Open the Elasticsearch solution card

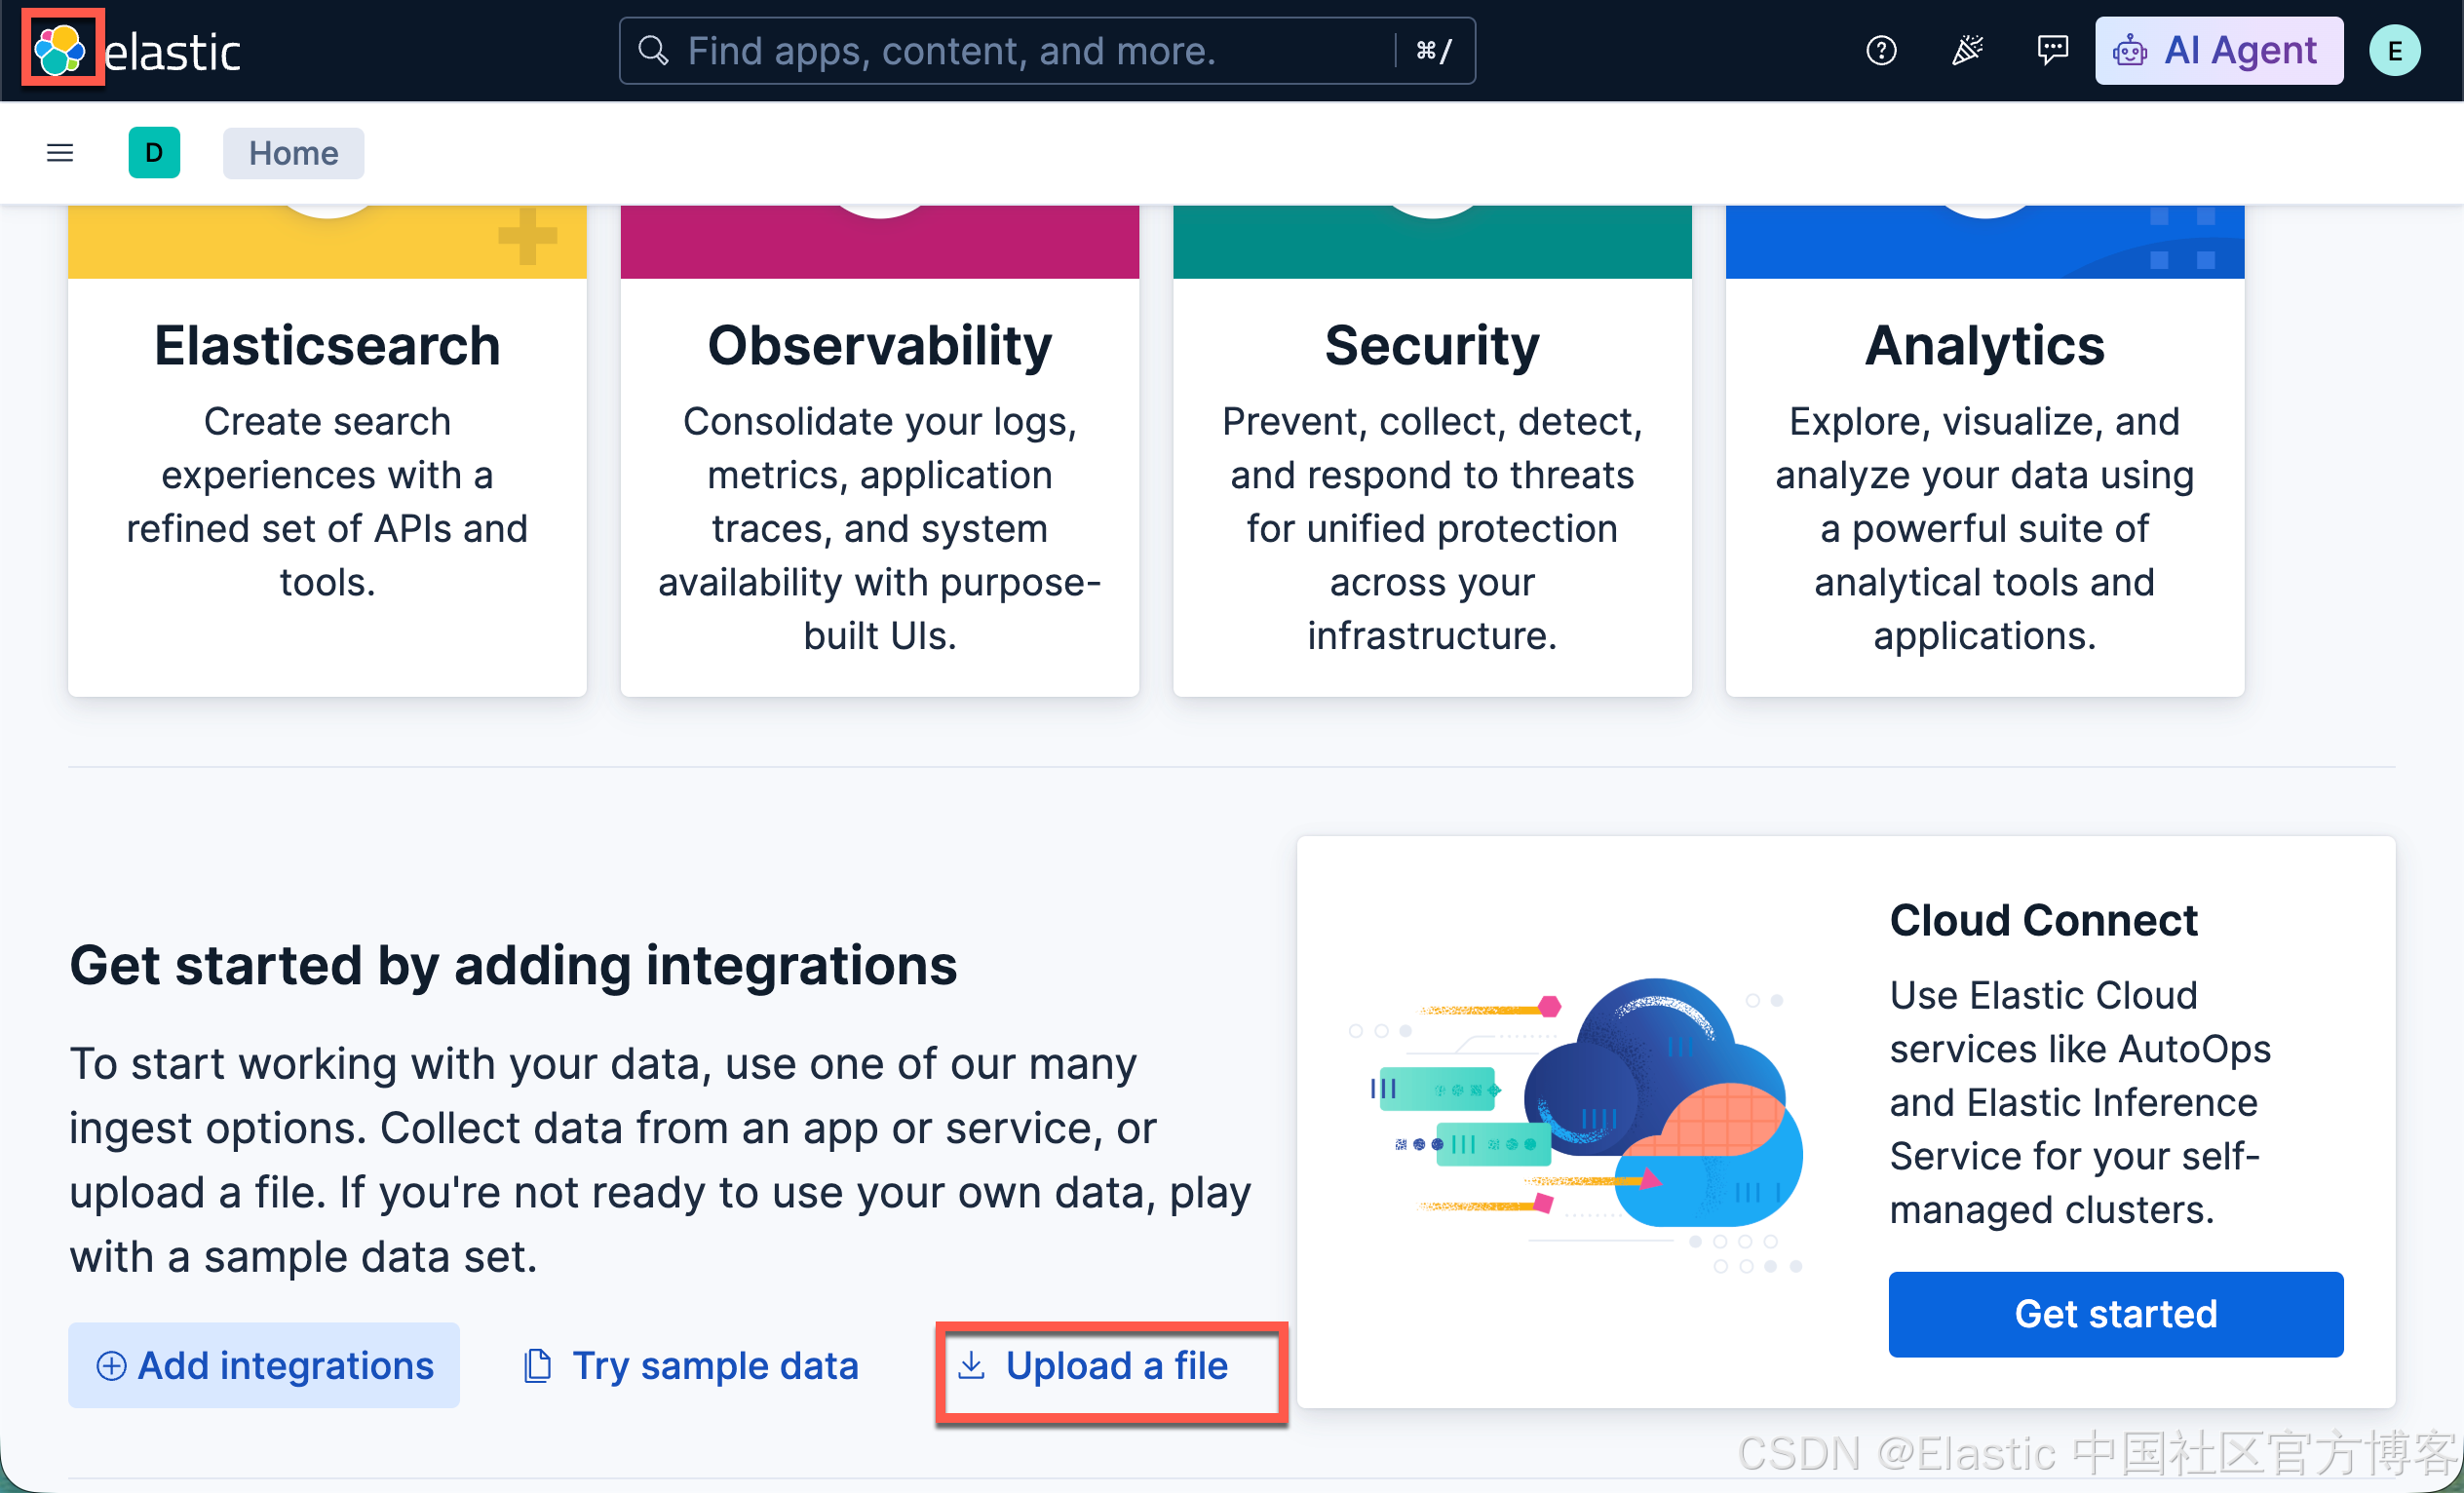pyautogui.click(x=327, y=450)
